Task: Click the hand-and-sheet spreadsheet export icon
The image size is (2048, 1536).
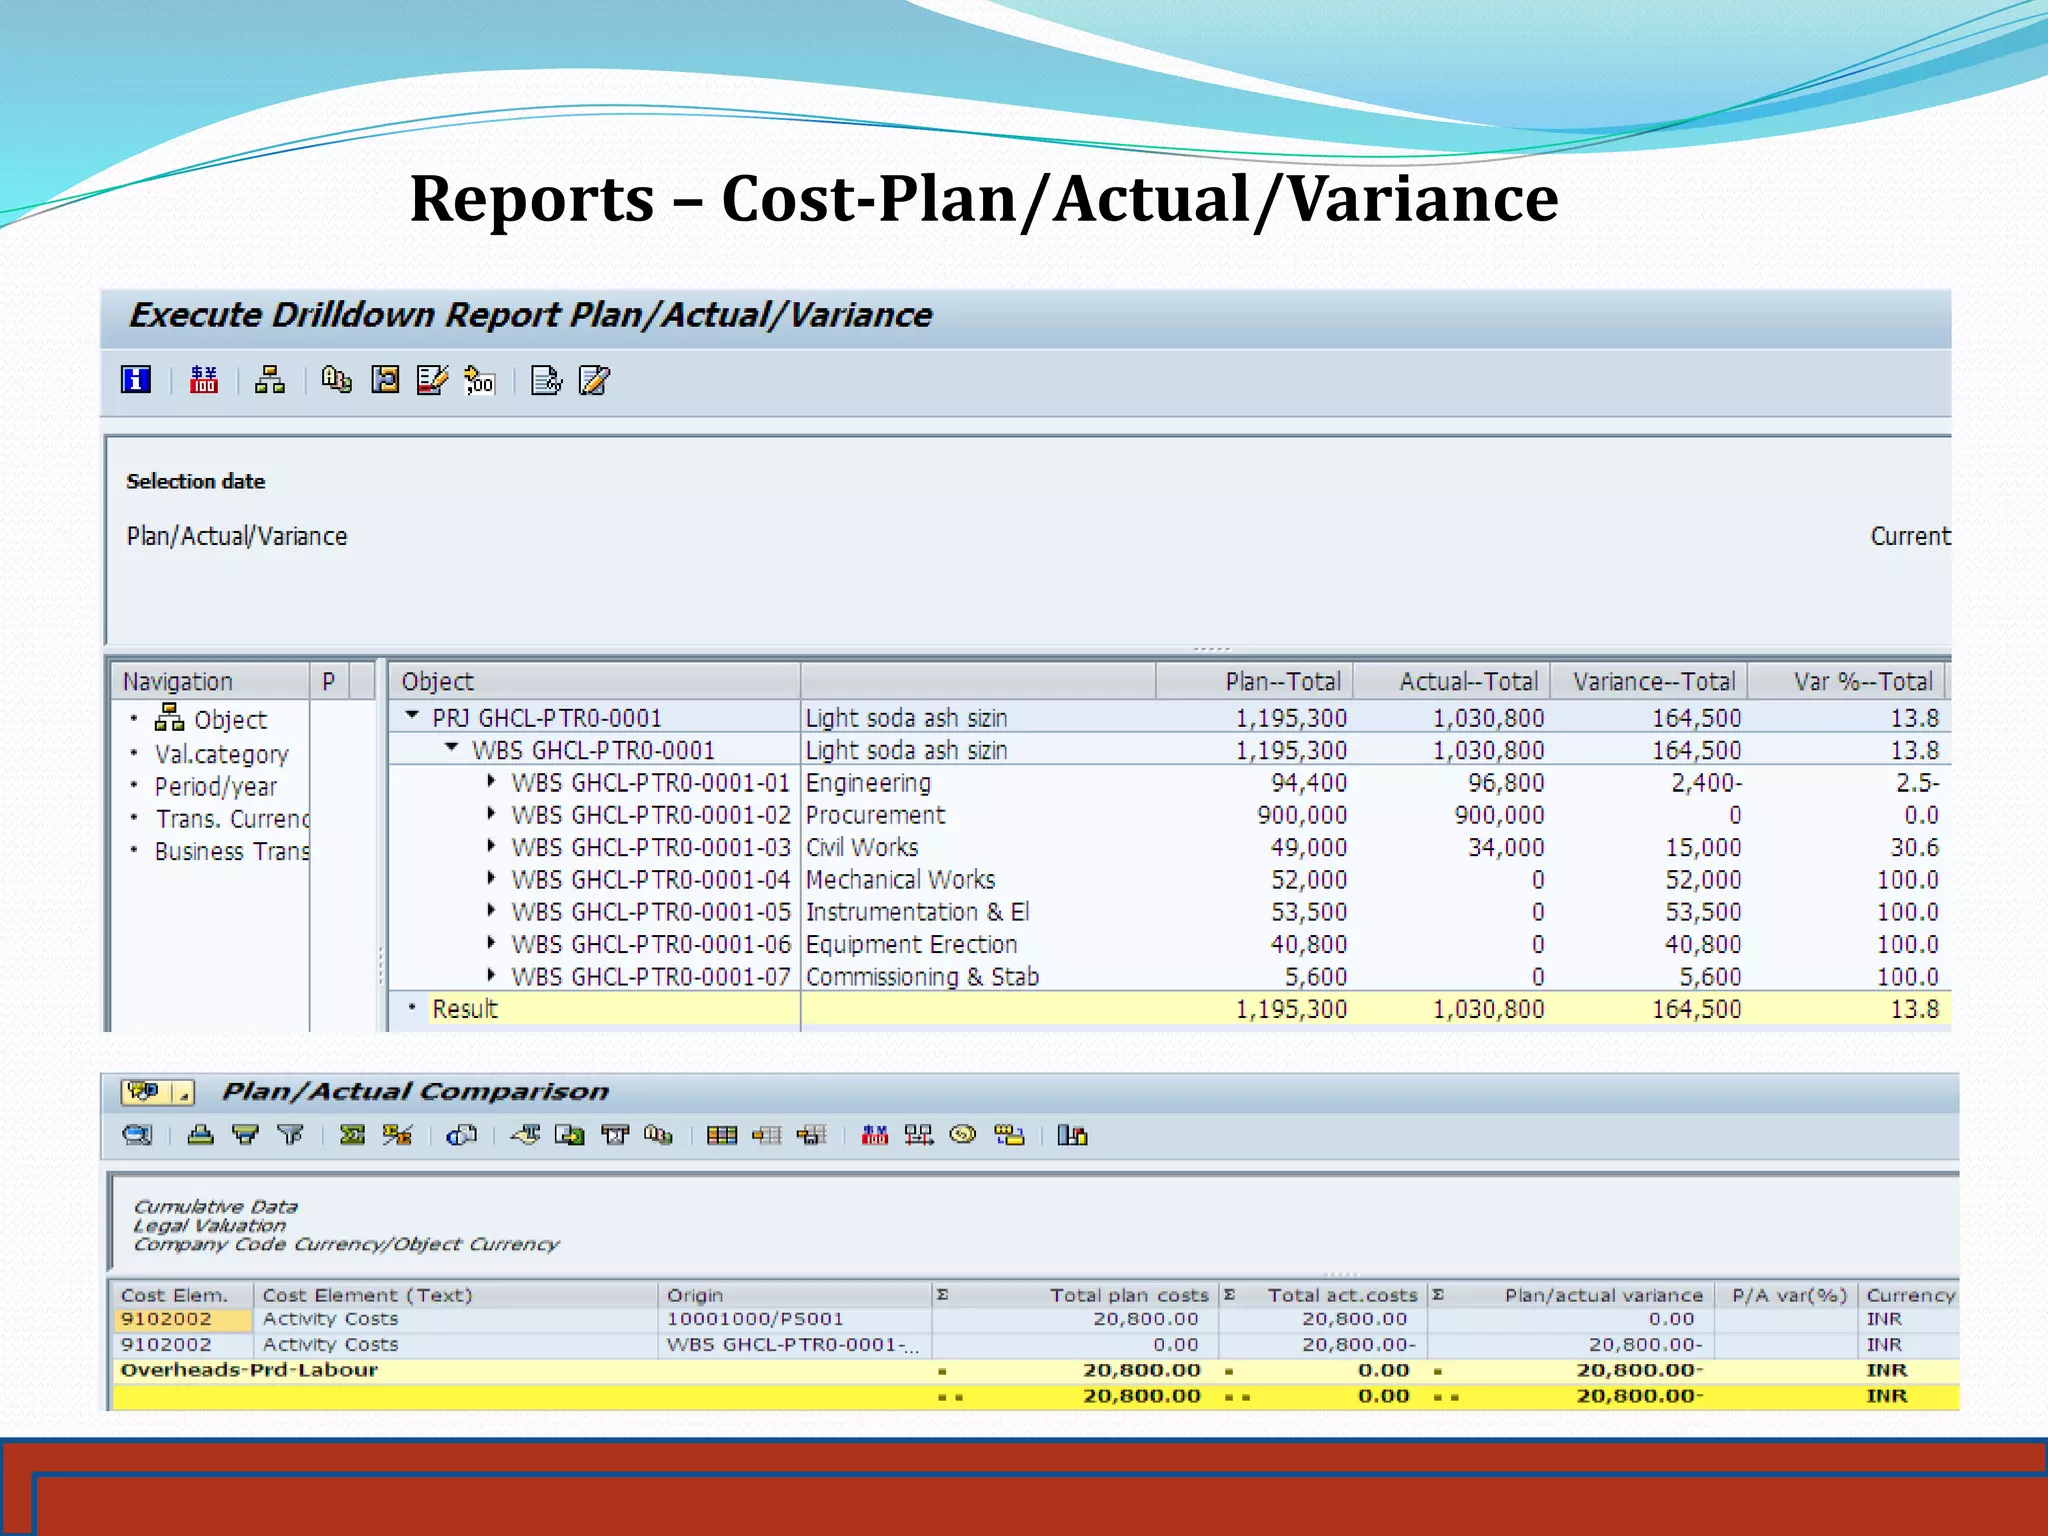Action: tap(525, 1135)
